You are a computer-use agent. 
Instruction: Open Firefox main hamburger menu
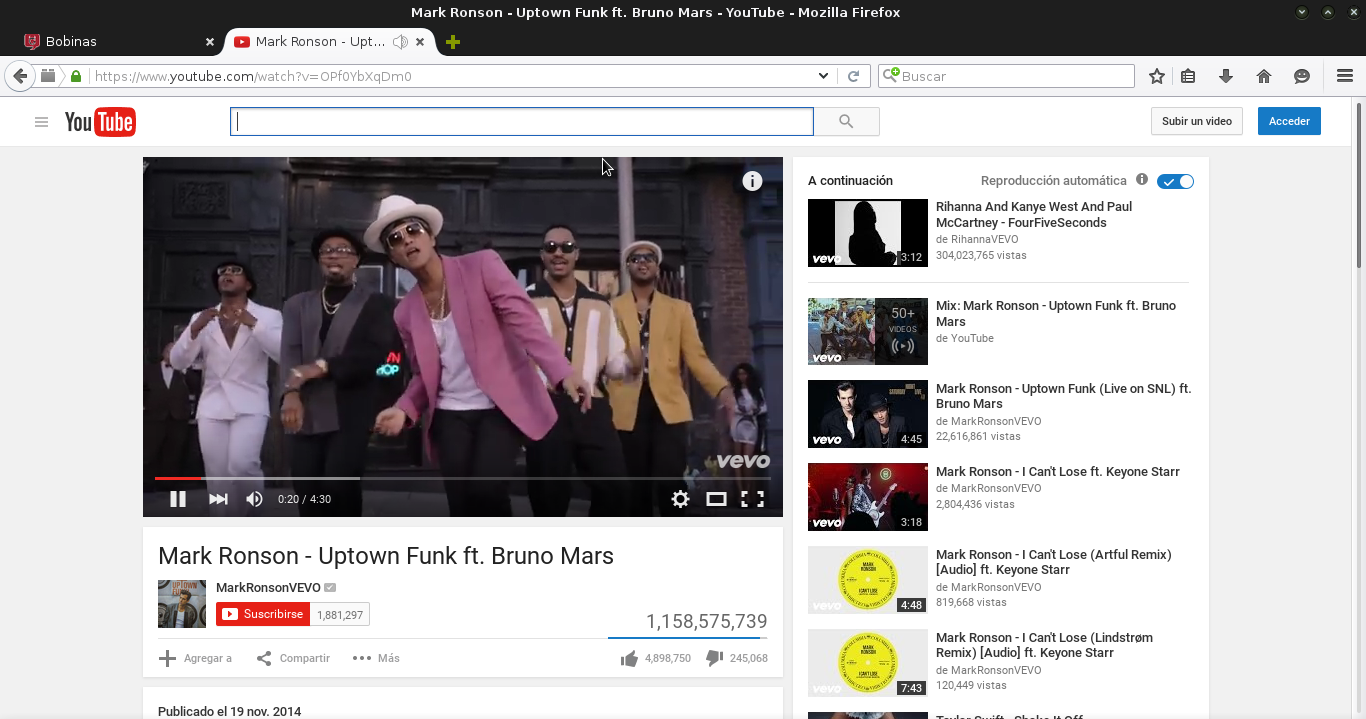(1345, 76)
